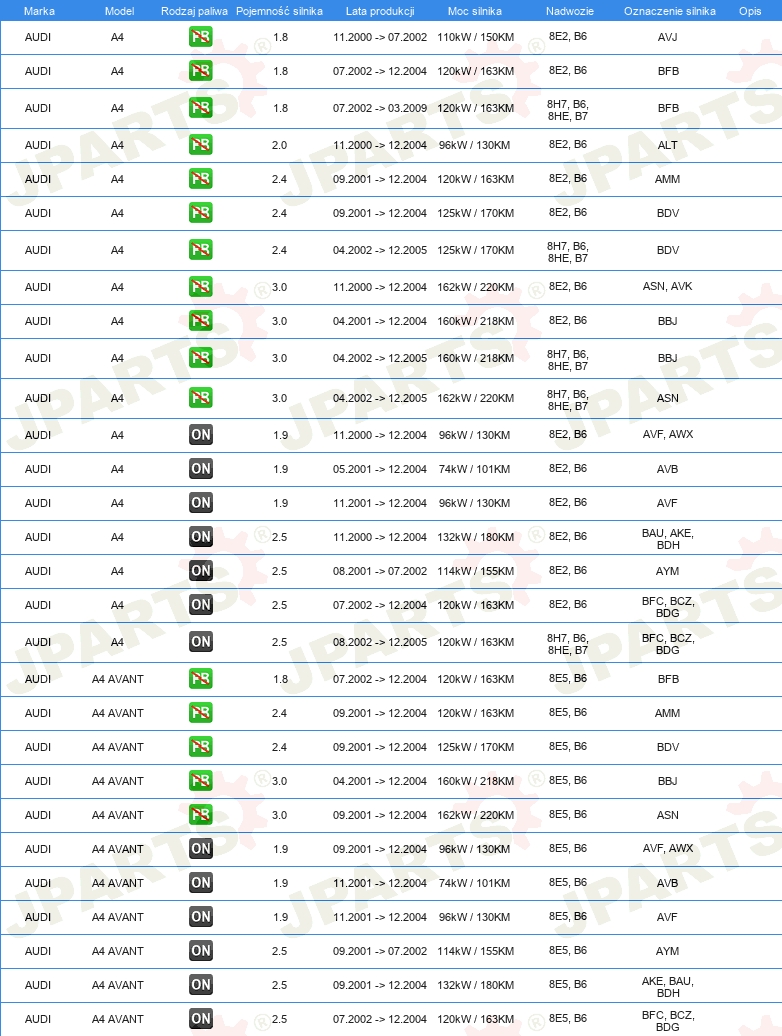Click the petrol icon in the 03.2009 BFB row

click(201, 108)
